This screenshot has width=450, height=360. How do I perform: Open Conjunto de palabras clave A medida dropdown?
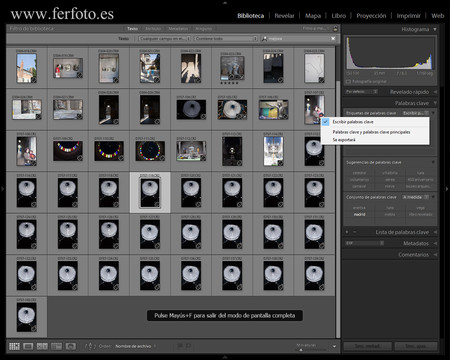[415, 197]
